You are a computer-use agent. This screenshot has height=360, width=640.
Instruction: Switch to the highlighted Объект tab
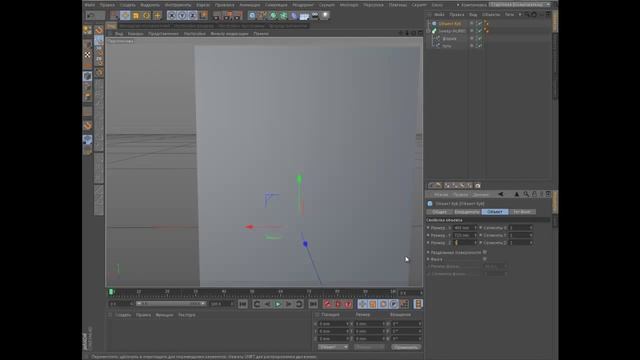(495, 212)
